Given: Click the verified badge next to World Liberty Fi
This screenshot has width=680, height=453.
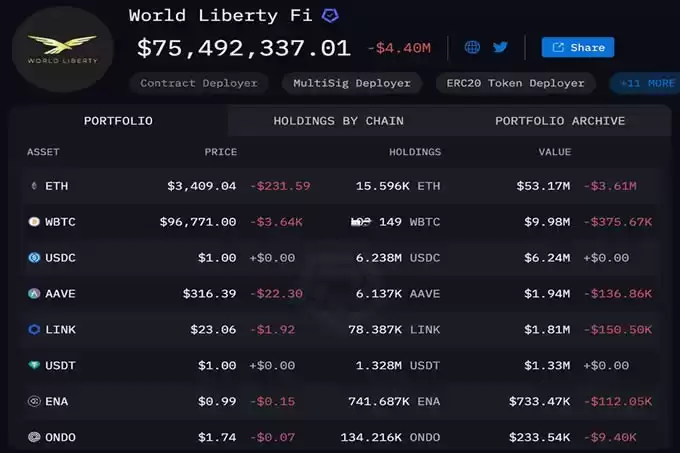Looking at the screenshot, I should (330, 16).
